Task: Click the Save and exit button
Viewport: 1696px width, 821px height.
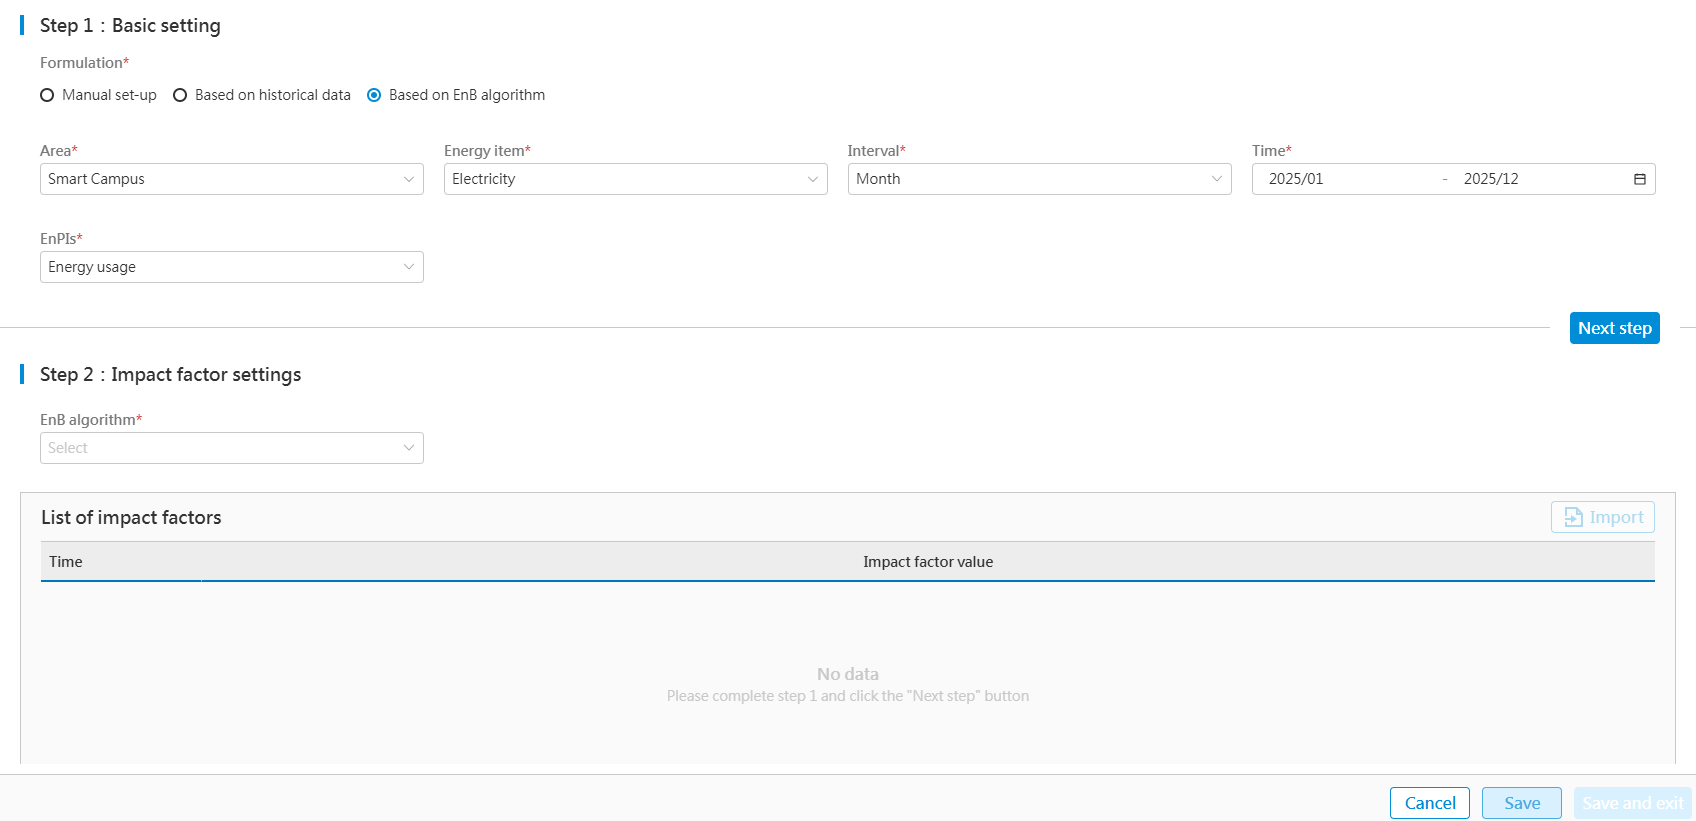Action: pos(1632,803)
